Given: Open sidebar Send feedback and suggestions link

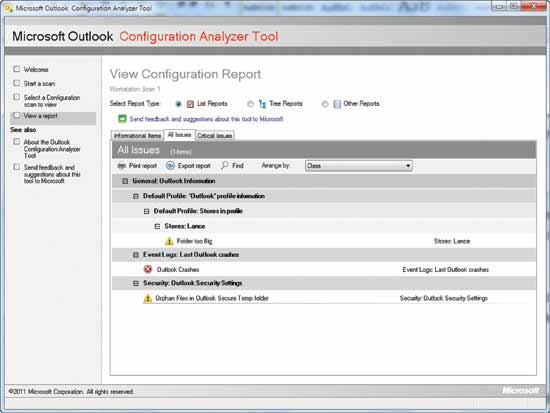Looking at the screenshot, I should 52,174.
